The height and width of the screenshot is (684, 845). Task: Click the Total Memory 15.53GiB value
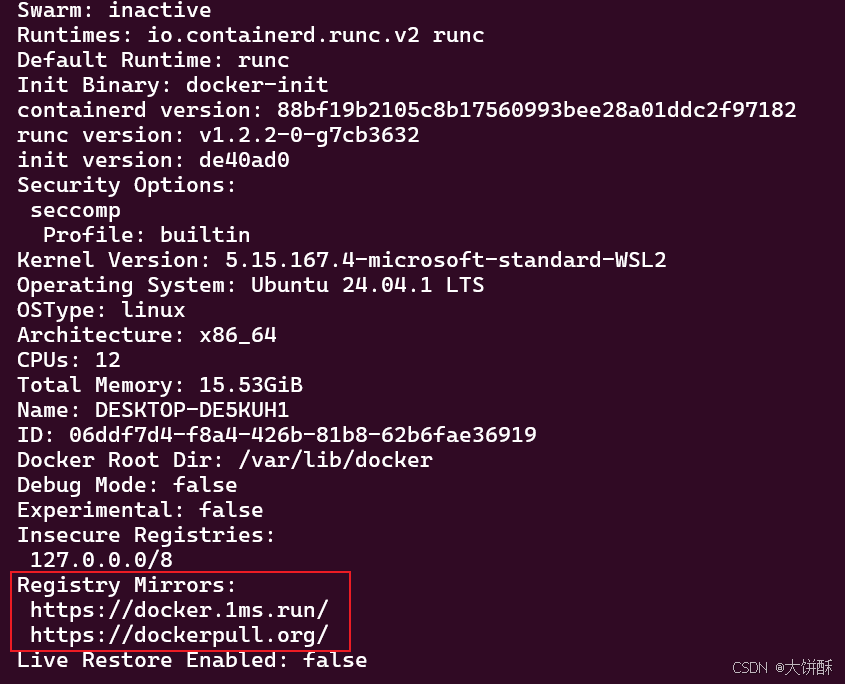pos(251,385)
